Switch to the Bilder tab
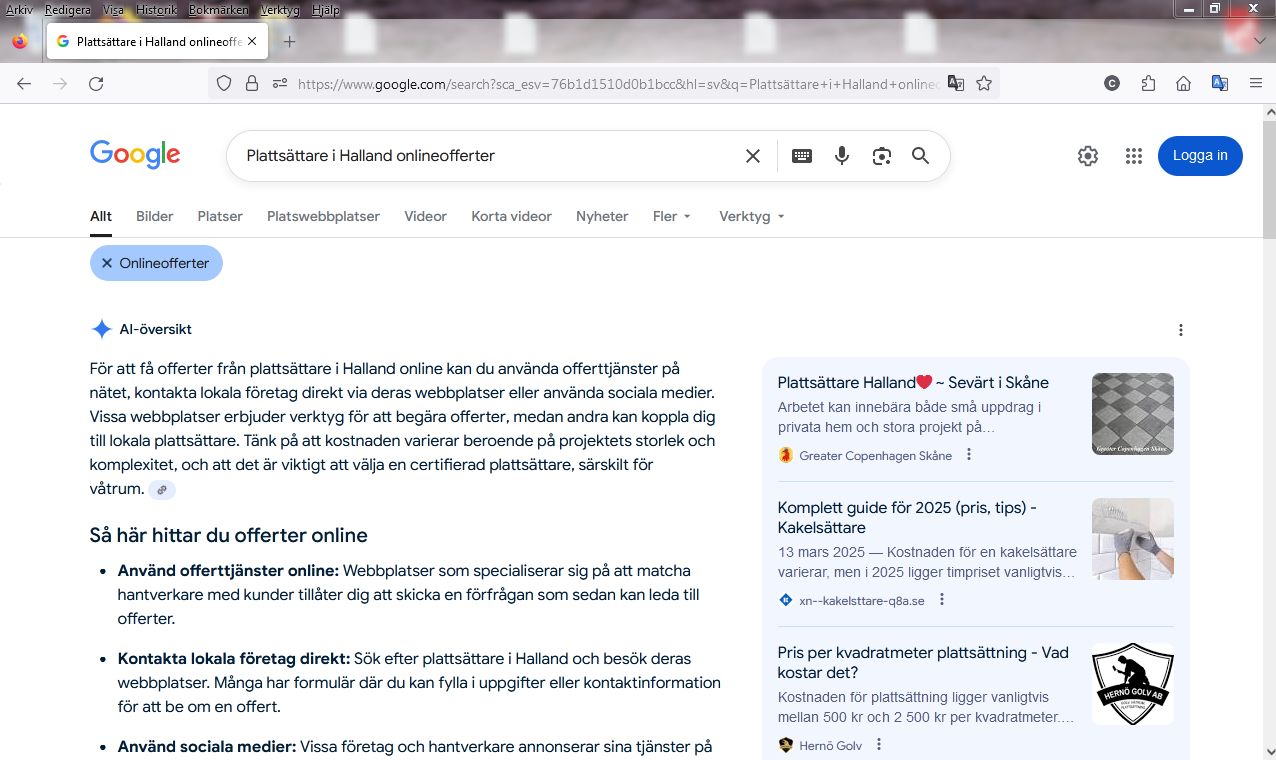The height and width of the screenshot is (760, 1276). pos(155,216)
